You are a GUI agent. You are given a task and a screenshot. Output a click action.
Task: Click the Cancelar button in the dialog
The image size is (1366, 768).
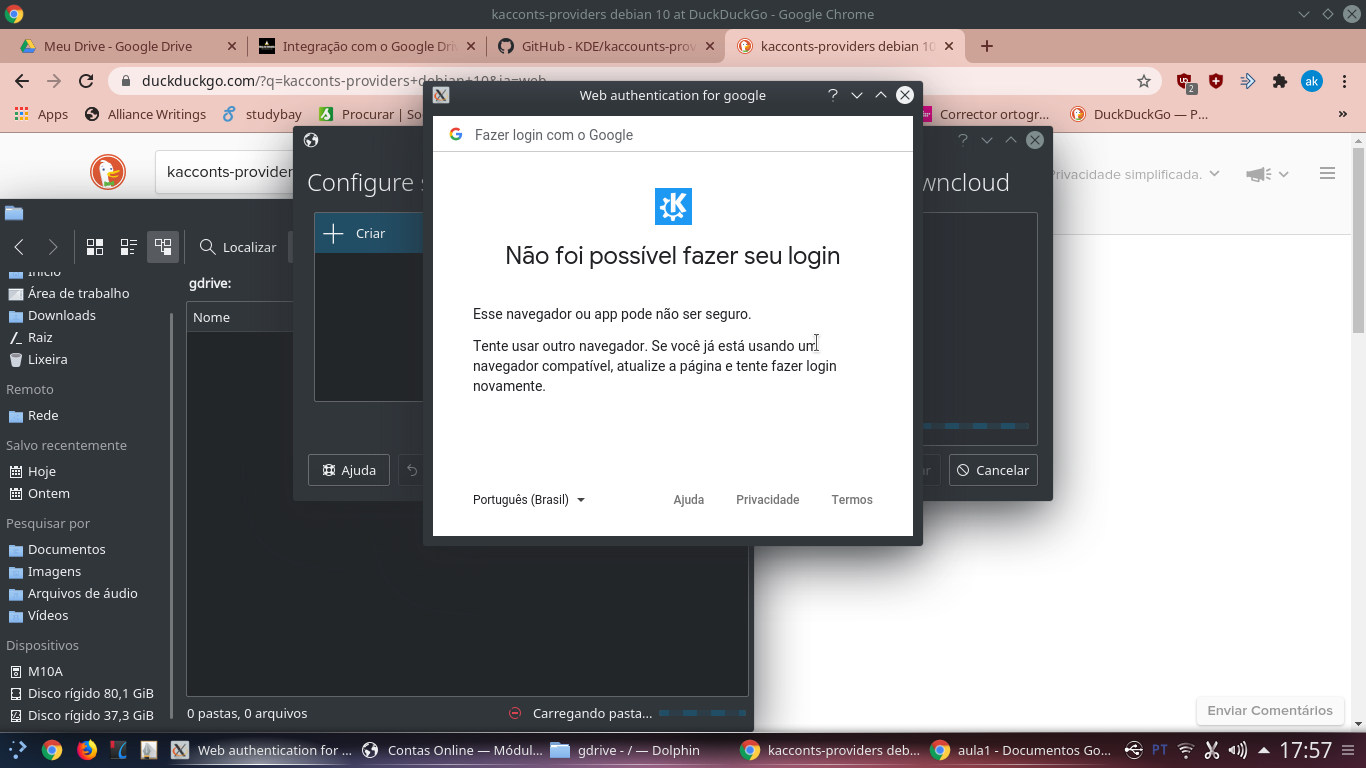point(992,470)
